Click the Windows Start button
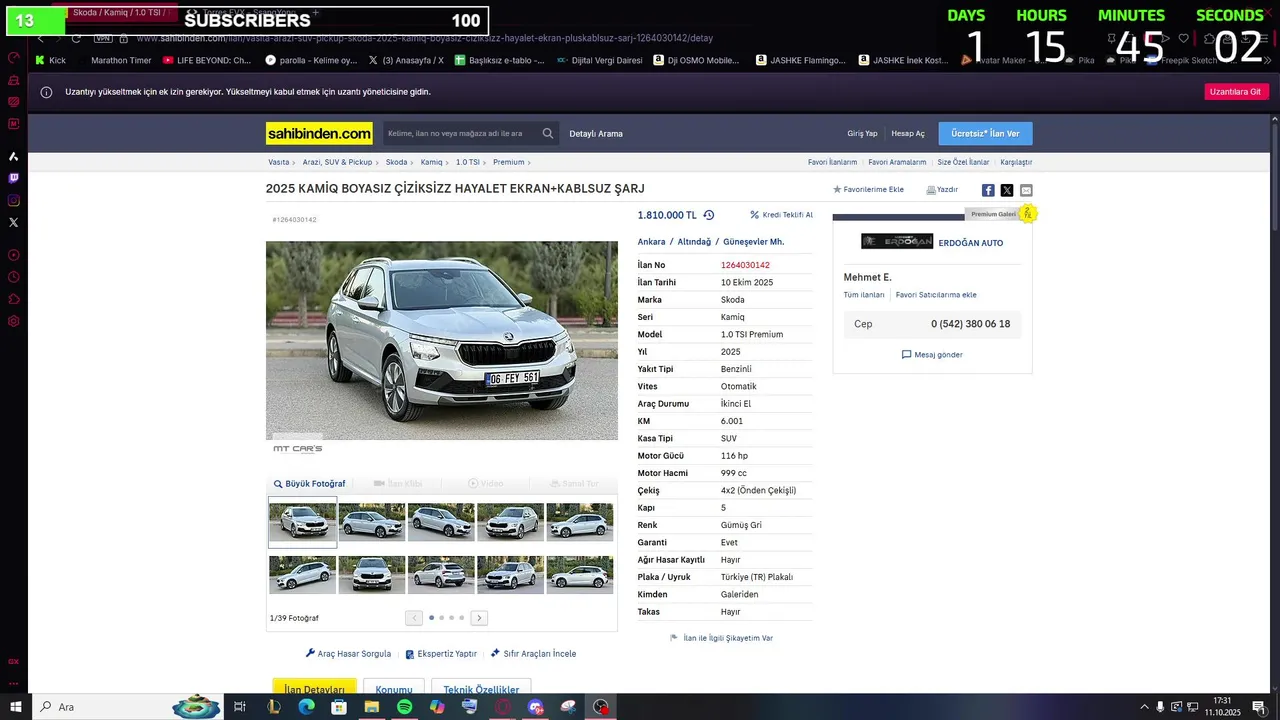Image resolution: width=1280 pixels, height=720 pixels. 15,707
